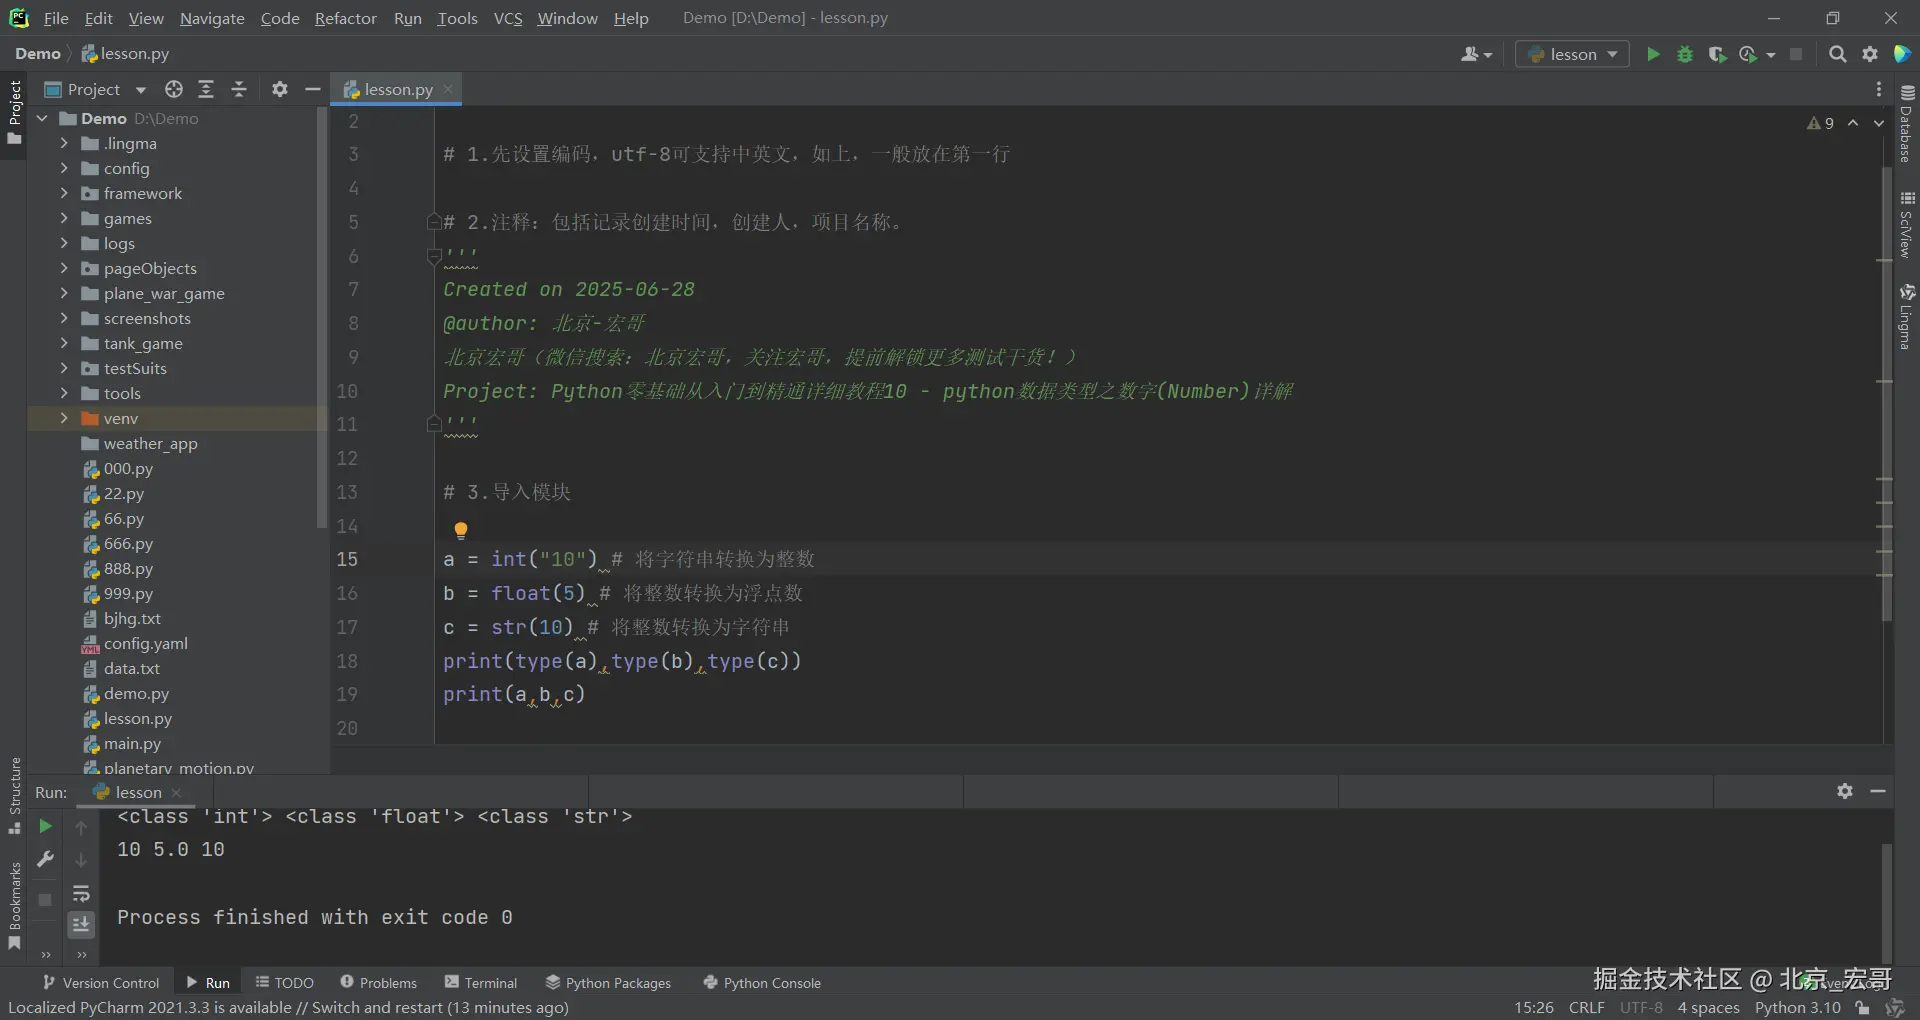Collapse the Demo project root
This screenshot has width=1920, height=1020.
42,118
